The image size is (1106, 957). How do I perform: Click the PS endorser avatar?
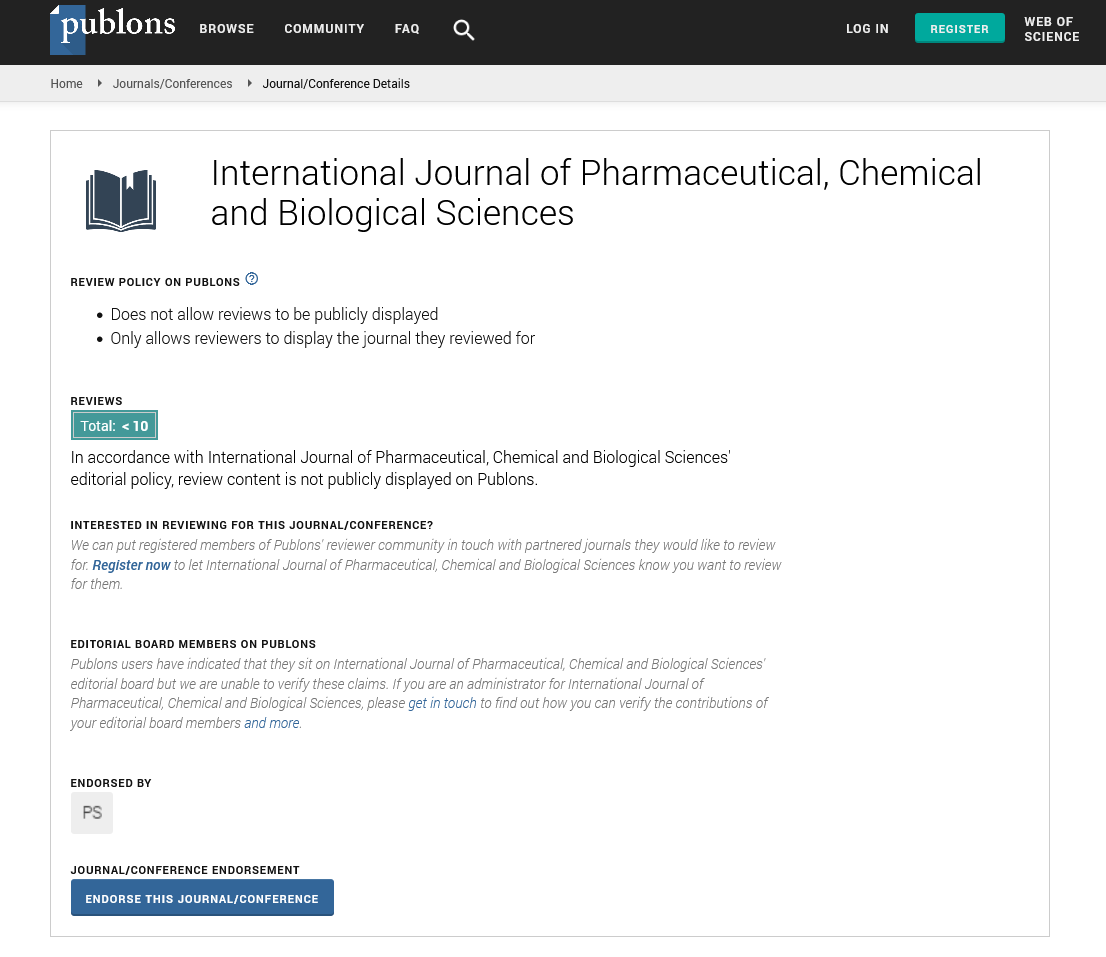point(92,813)
